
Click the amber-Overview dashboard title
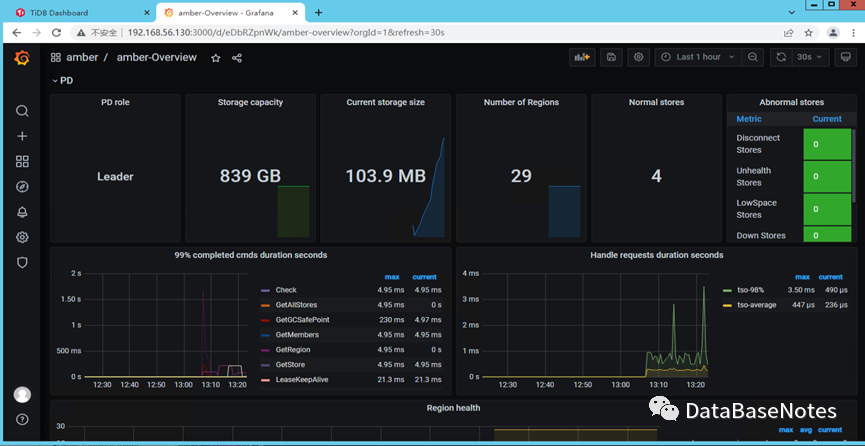click(157, 57)
